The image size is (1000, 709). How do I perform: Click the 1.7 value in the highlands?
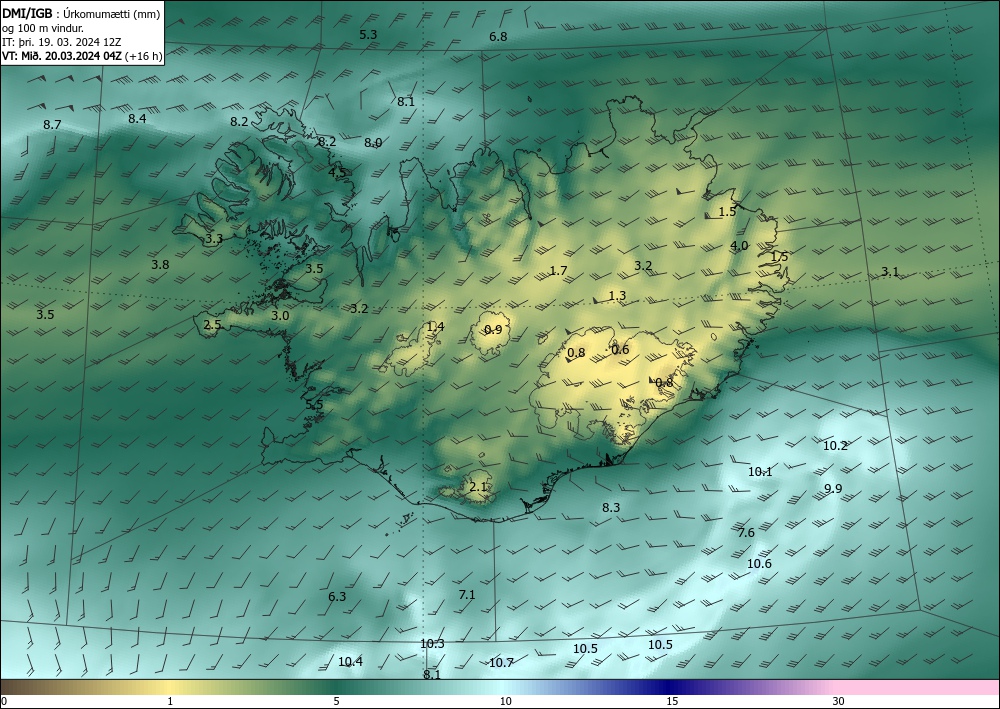558,271
